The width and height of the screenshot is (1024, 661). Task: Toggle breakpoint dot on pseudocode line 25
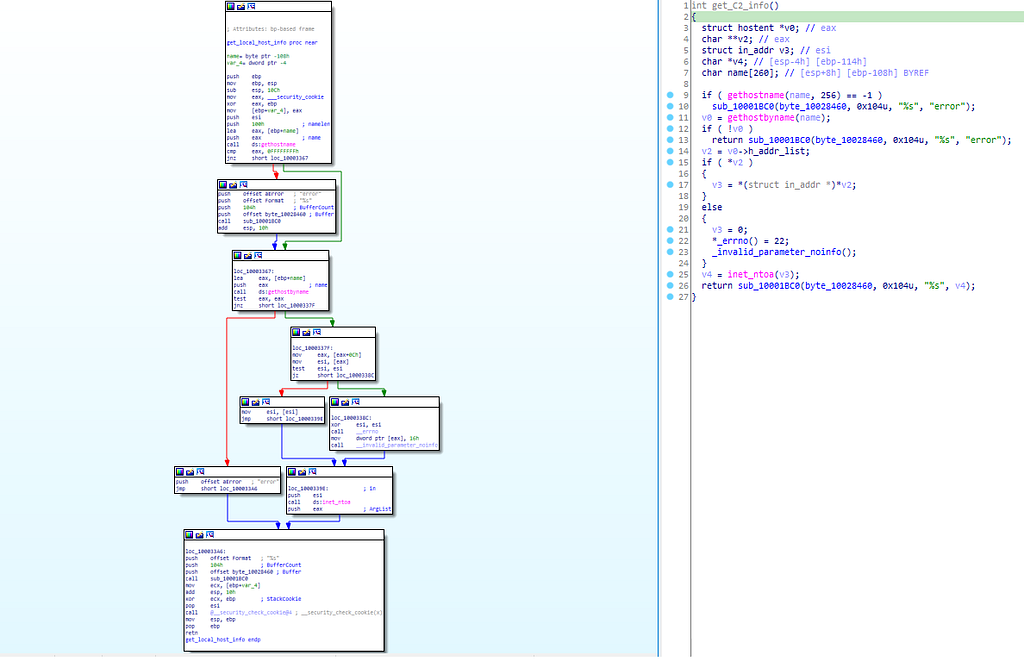pos(670,274)
